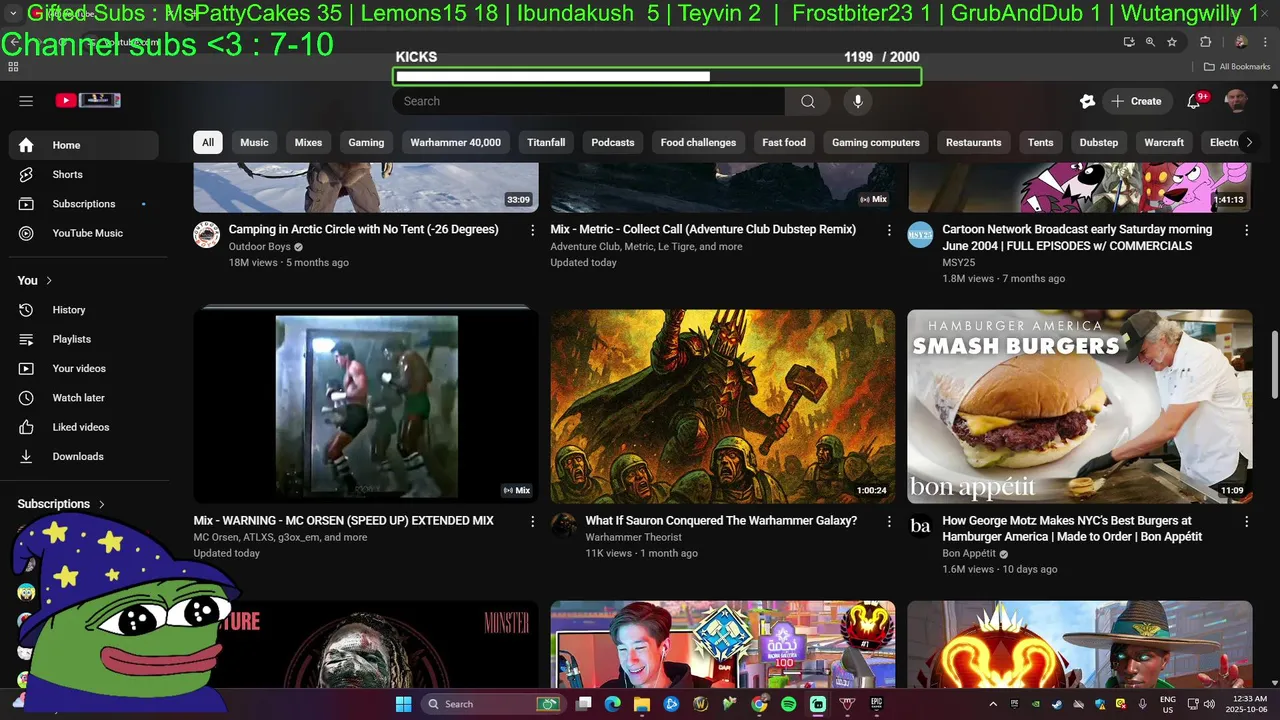Image resolution: width=1280 pixels, height=720 pixels.
Task: Select the Gaming filter chip
Action: point(366,142)
